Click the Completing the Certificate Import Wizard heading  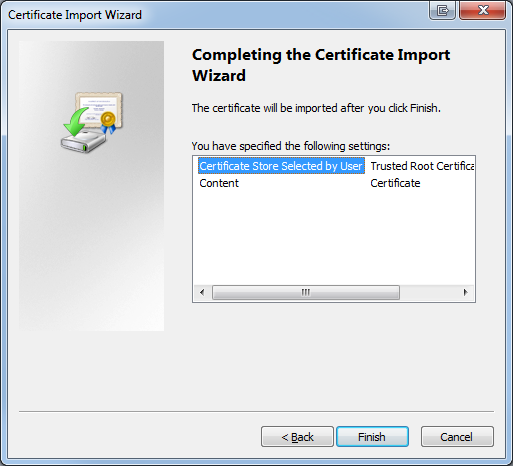(x=321, y=65)
